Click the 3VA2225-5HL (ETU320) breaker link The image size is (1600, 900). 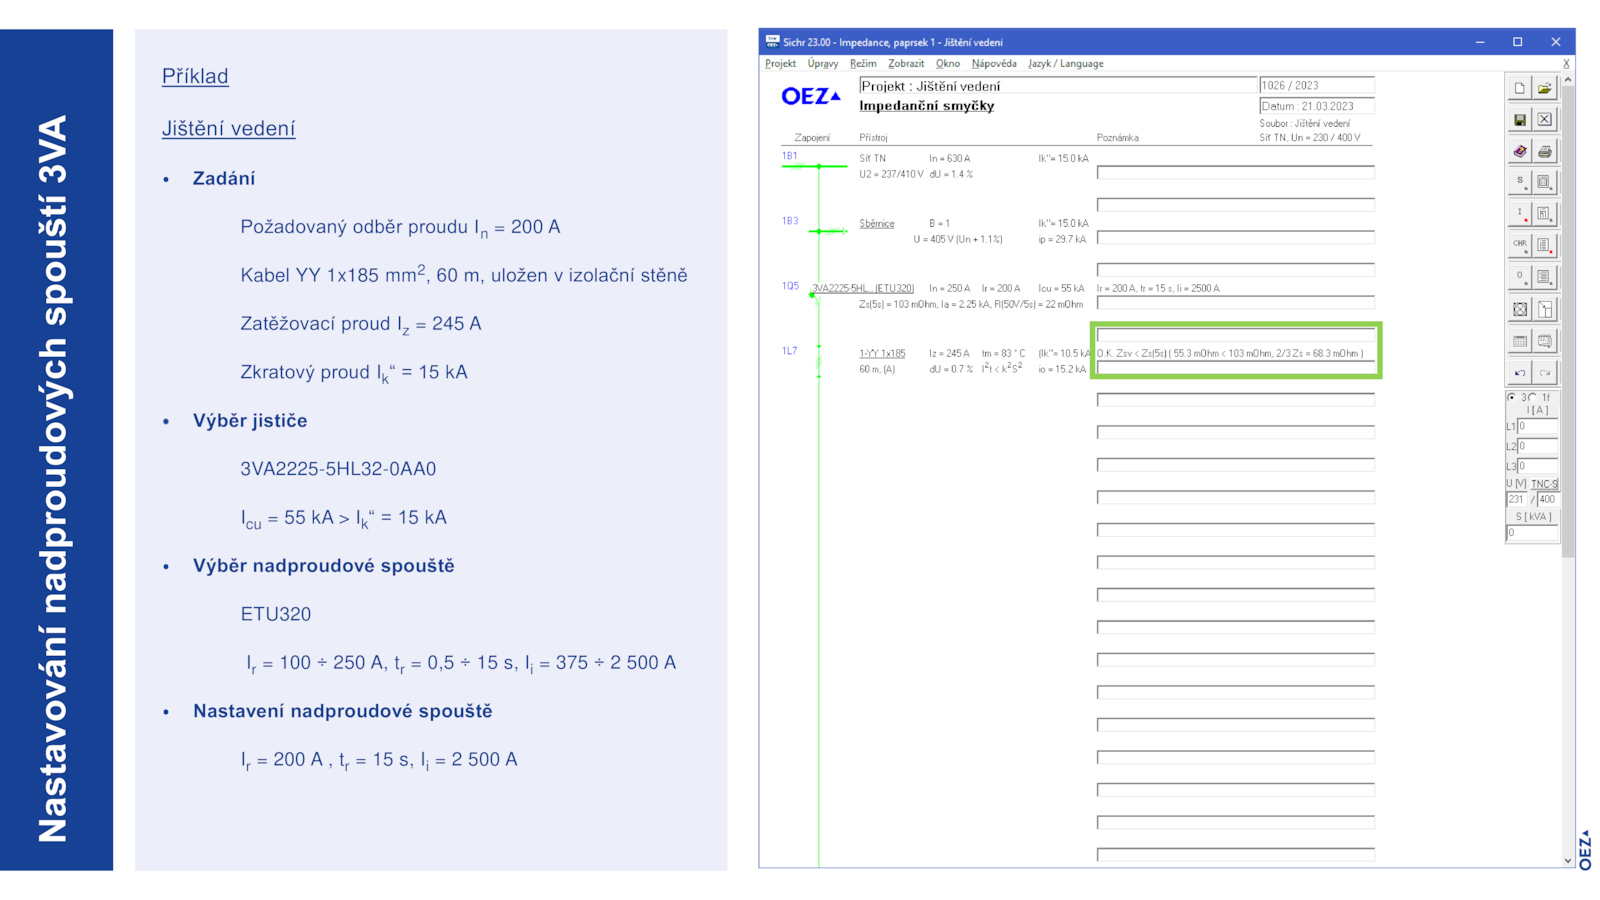coord(863,288)
